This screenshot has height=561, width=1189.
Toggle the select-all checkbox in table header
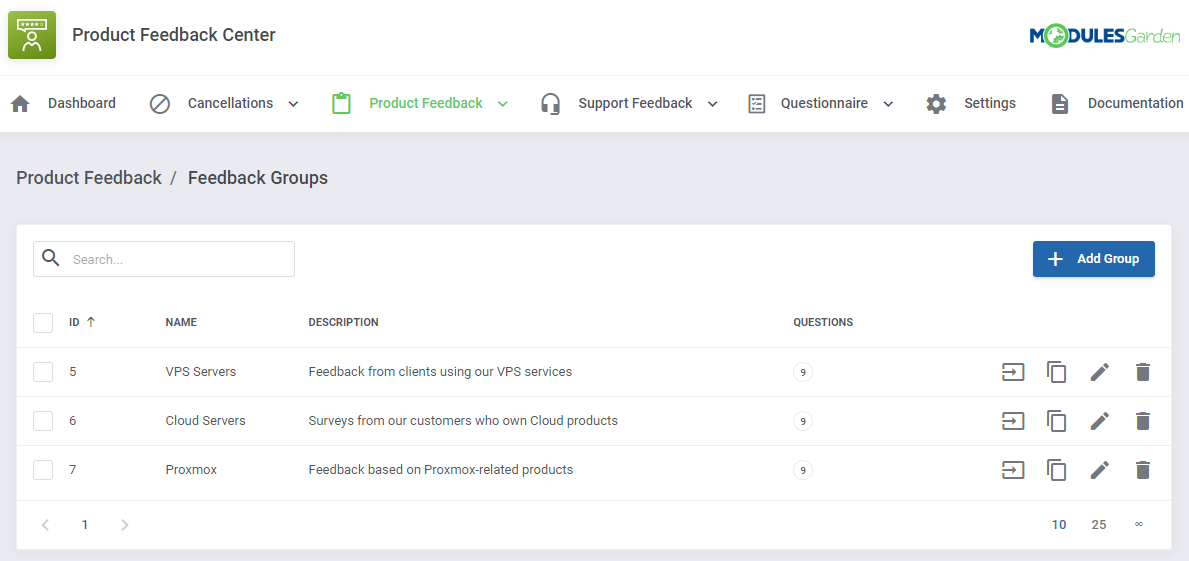pos(43,323)
